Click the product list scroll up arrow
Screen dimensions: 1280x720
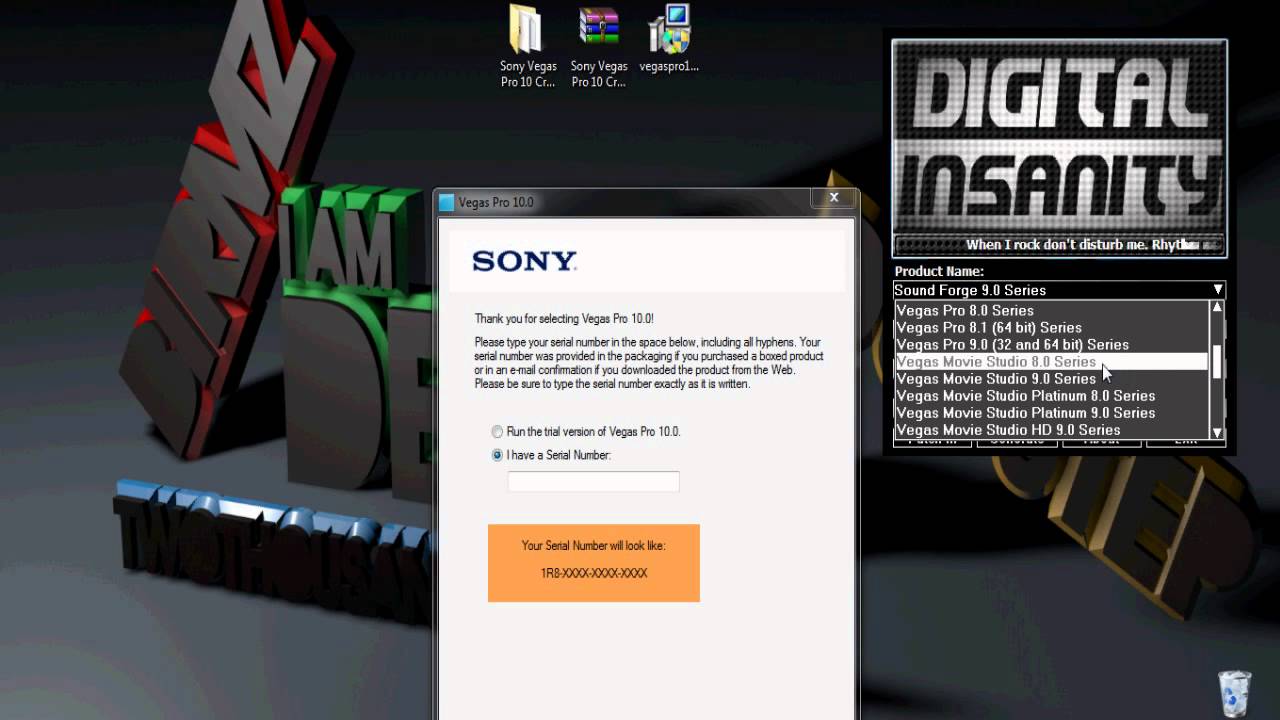[x=1217, y=308]
